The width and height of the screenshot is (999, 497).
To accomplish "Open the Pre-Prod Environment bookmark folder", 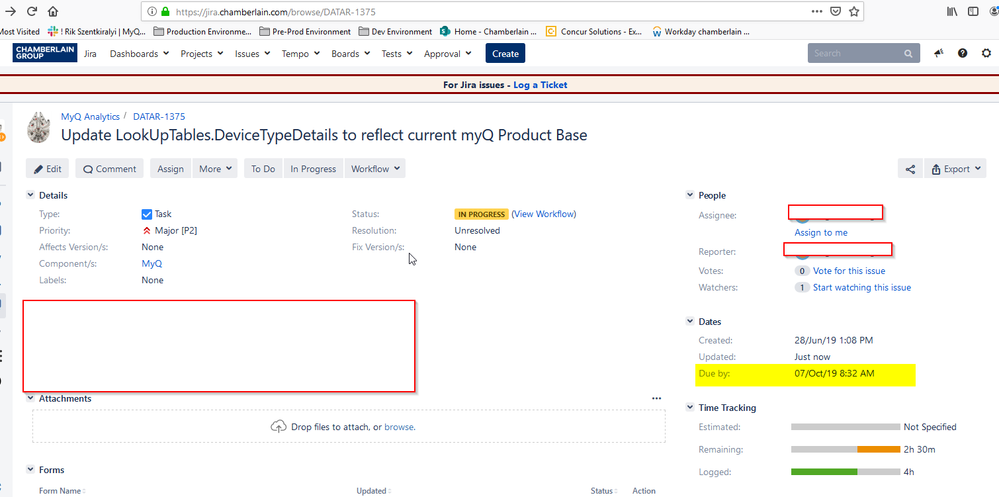I will 306,31.
